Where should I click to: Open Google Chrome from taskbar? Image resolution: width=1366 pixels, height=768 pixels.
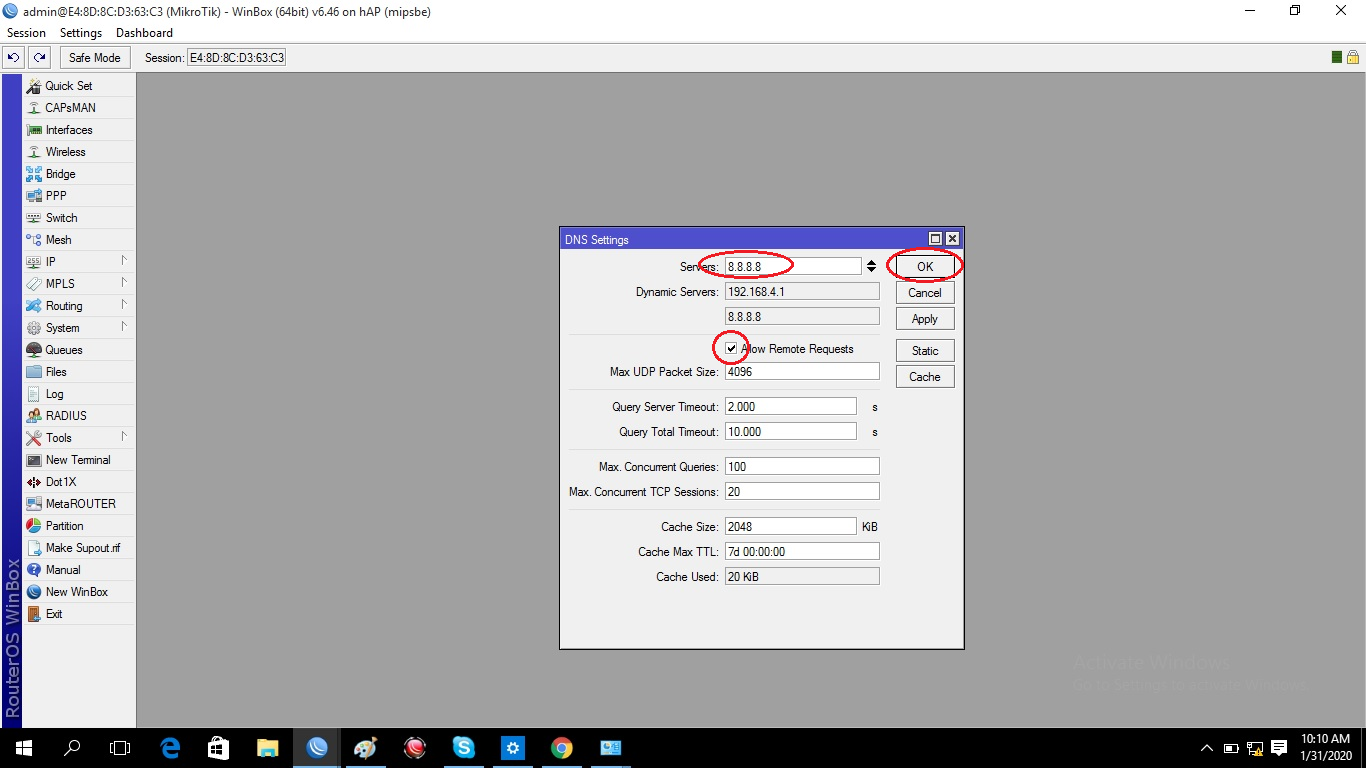tap(561, 748)
